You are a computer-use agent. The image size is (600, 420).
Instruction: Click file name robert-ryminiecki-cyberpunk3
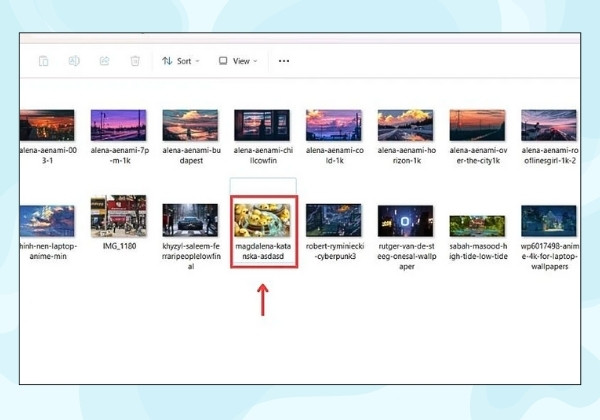click(x=335, y=251)
